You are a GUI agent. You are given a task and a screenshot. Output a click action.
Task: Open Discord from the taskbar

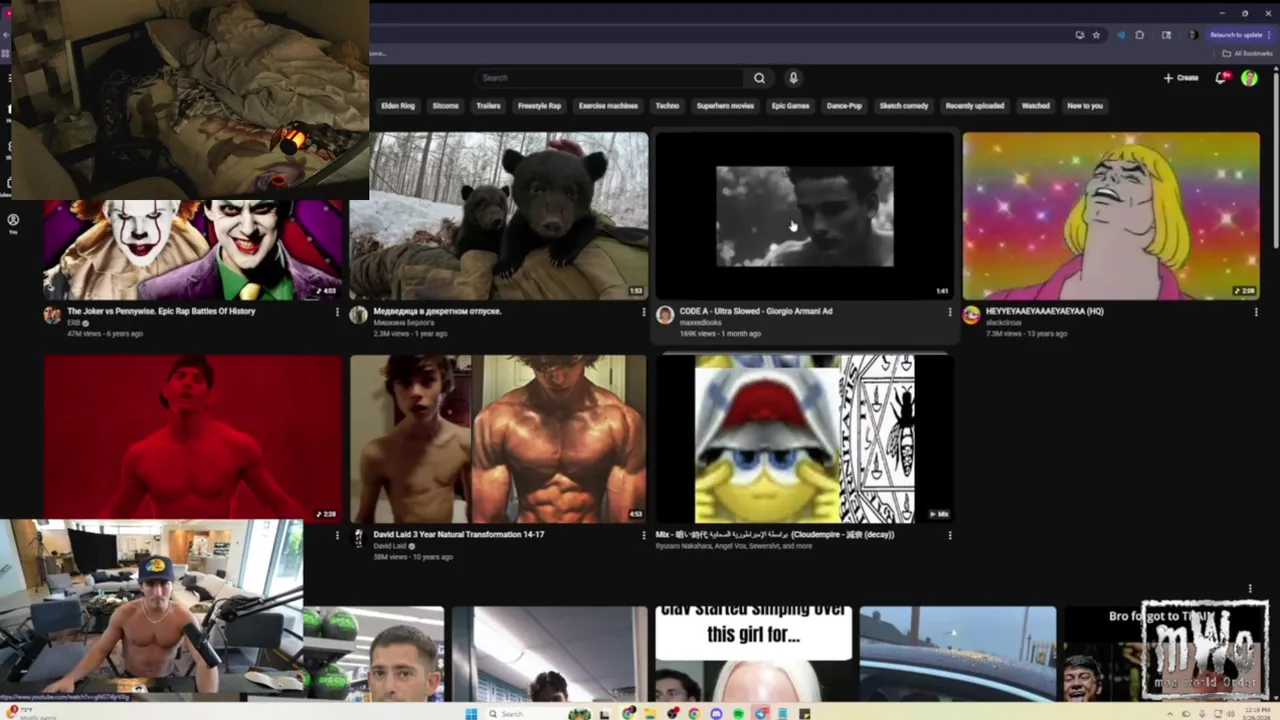pos(716,714)
